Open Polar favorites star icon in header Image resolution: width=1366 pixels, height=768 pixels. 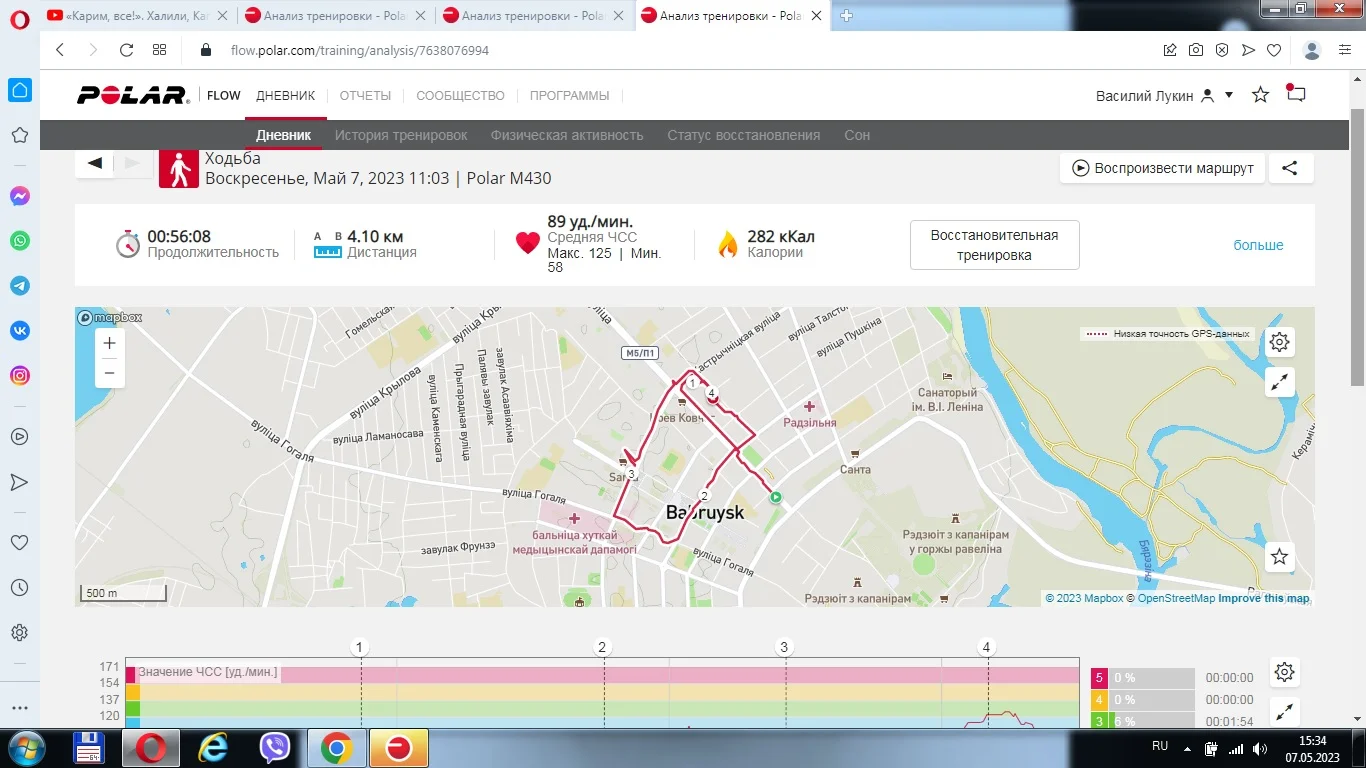1260,95
